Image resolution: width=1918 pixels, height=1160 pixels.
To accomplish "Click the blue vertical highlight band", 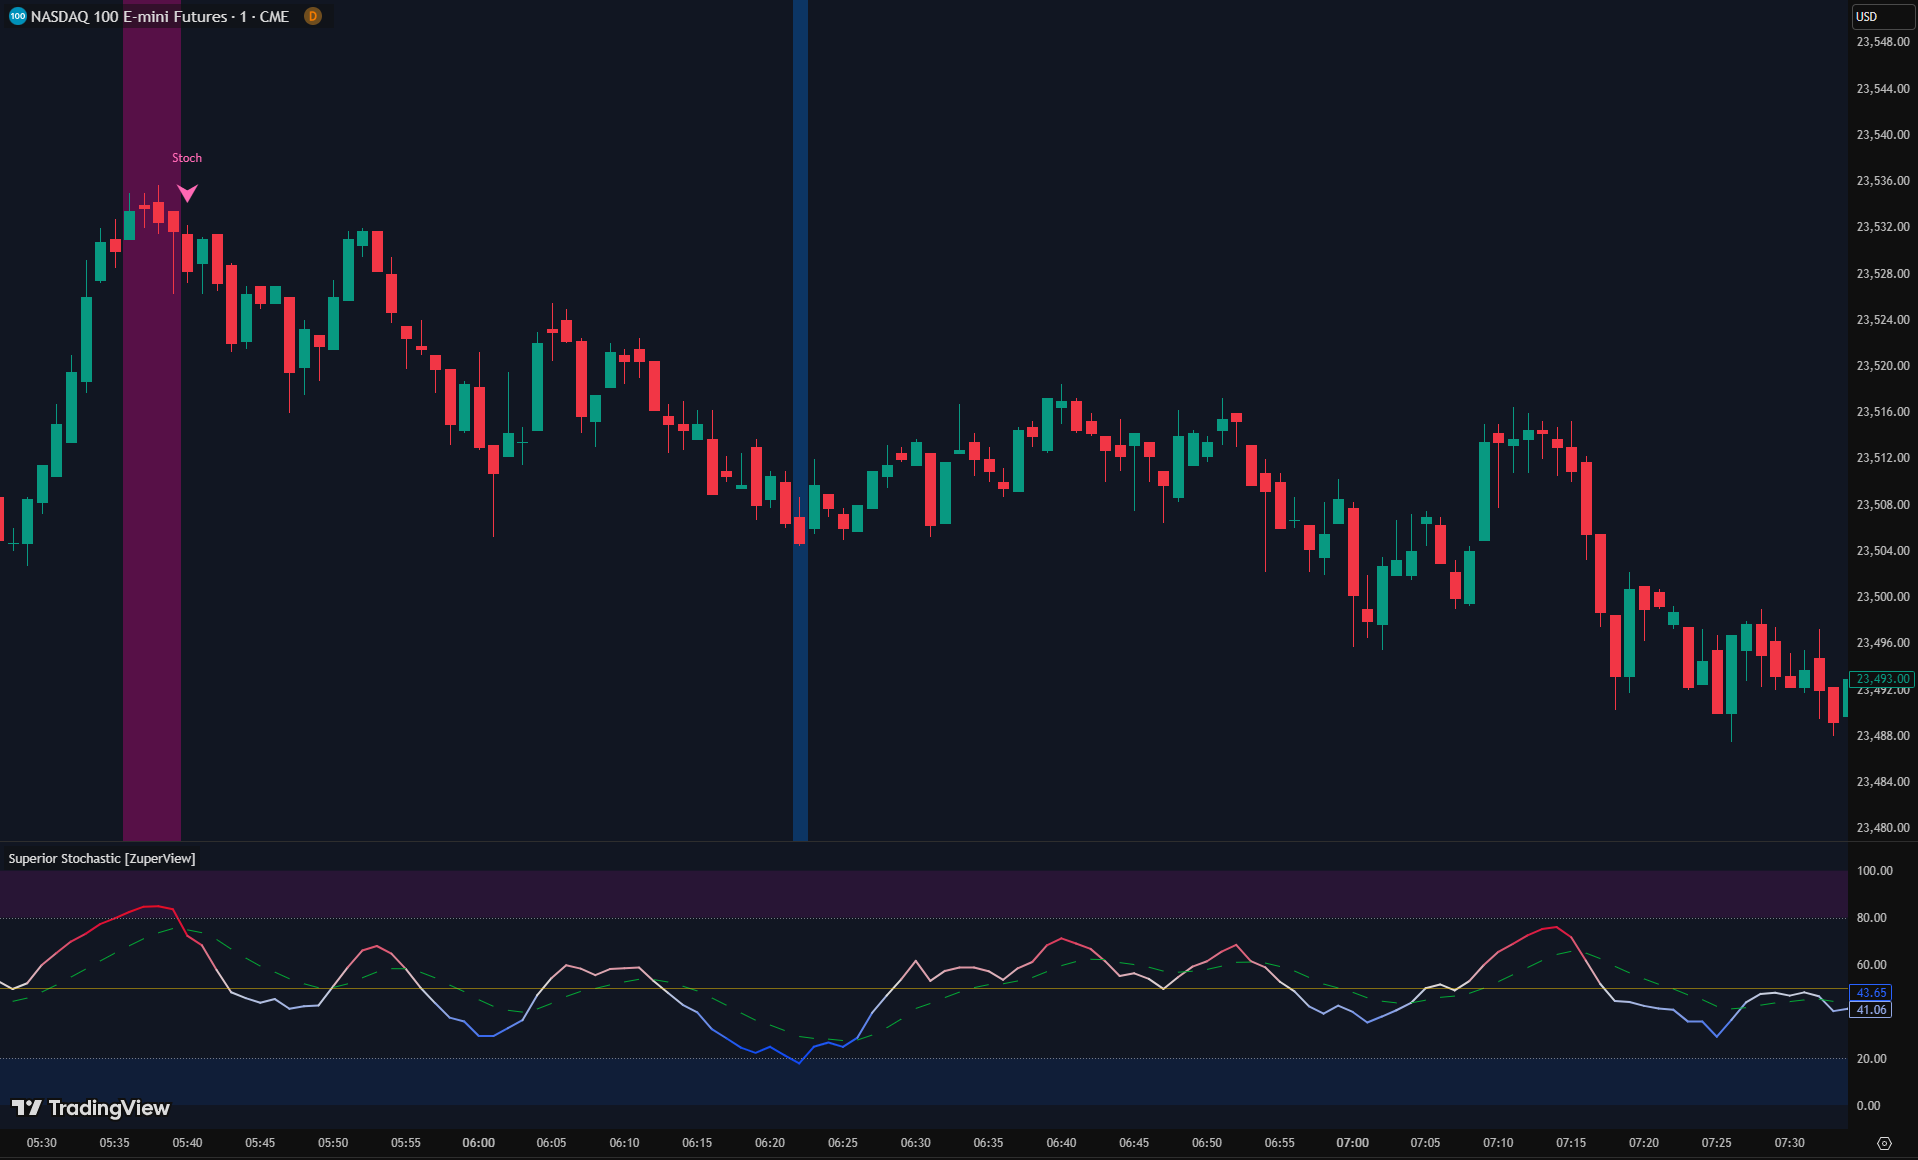I will point(800,300).
